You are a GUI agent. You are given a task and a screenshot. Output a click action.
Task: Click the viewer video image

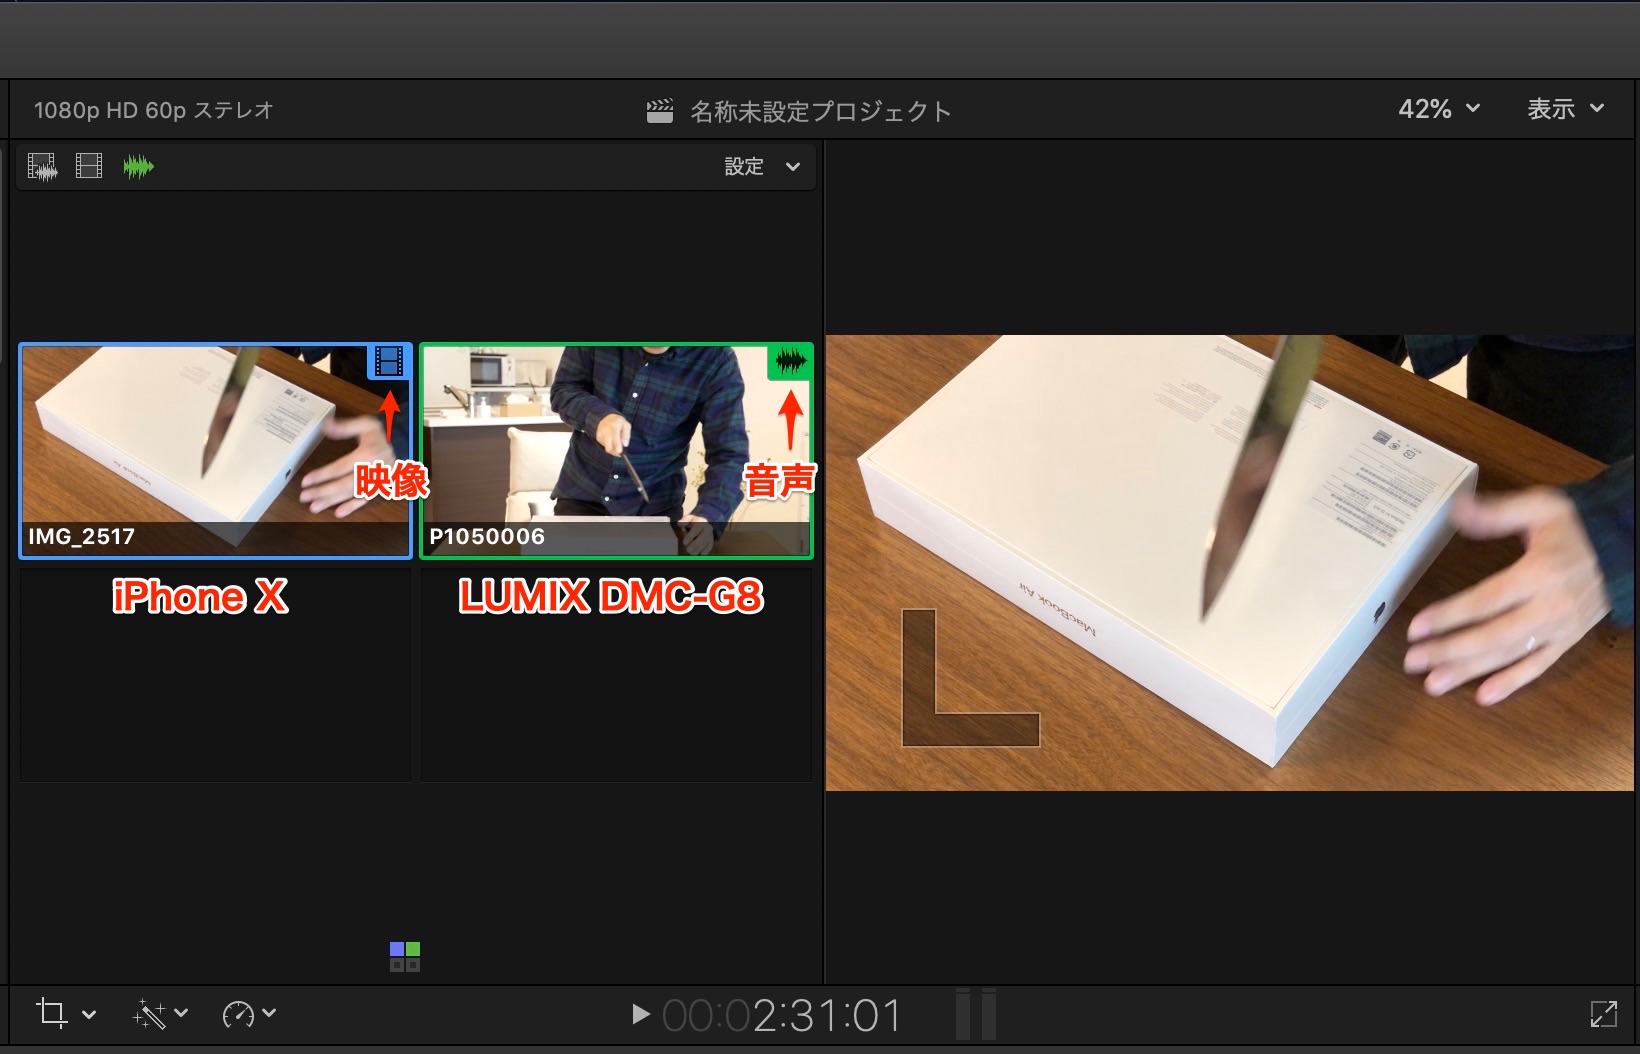click(x=1229, y=563)
